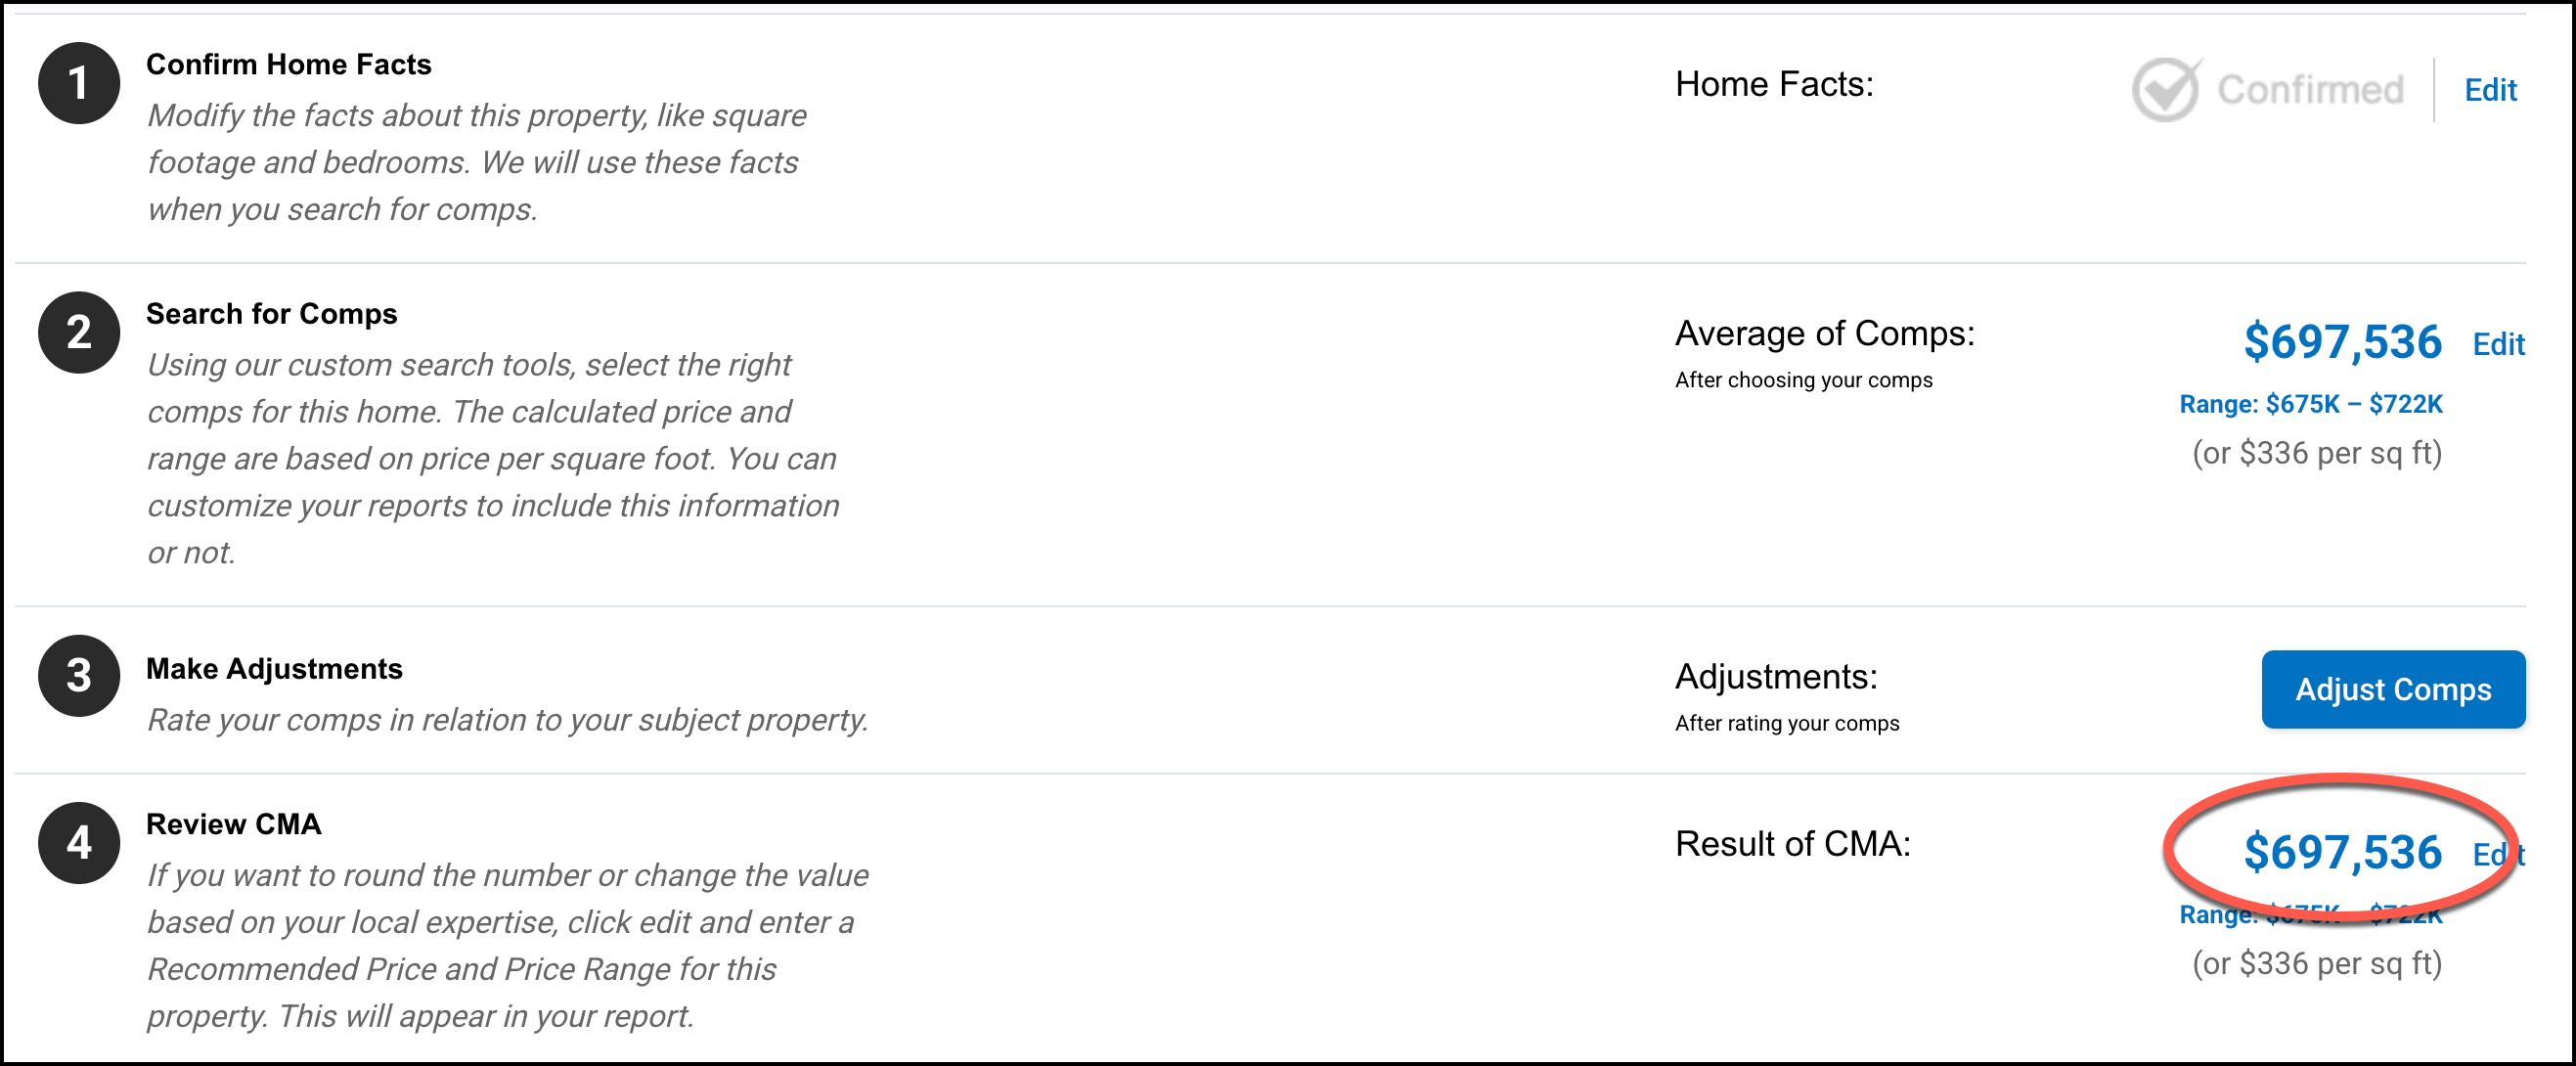This screenshot has height=1066, width=2576.
Task: Click the Confirm Home Facts heading
Action: (x=288, y=64)
